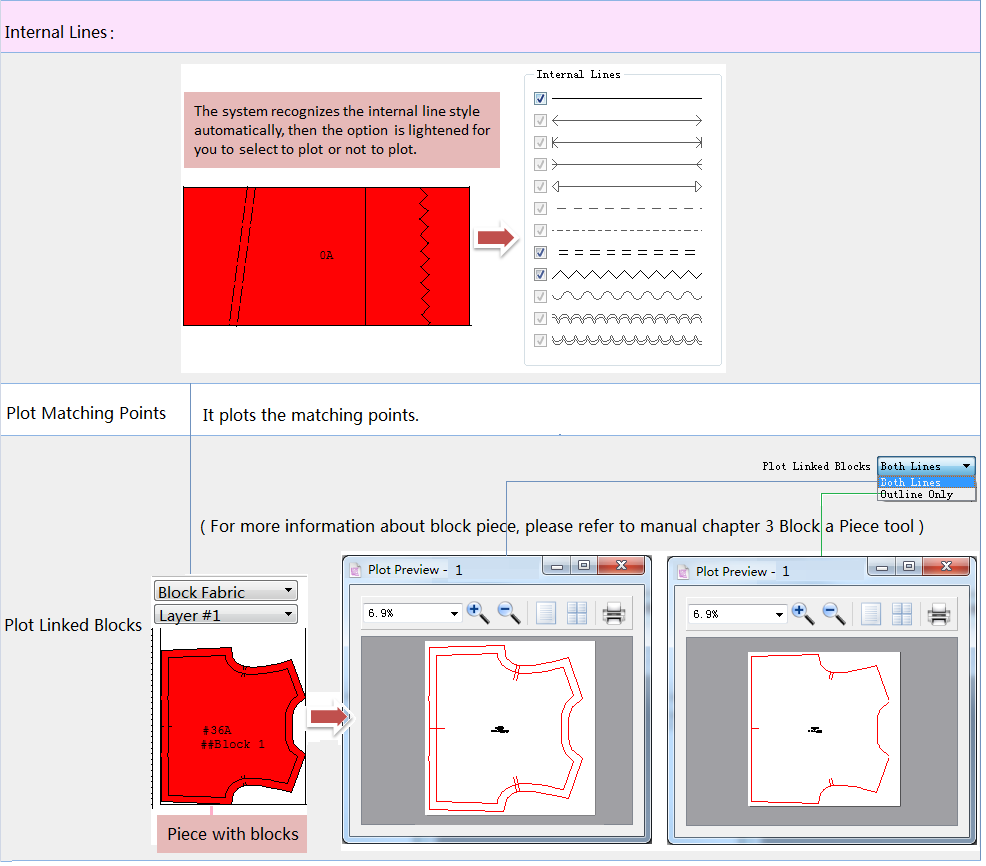Click the red piece labeled #36A Block 1
Image resolution: width=986 pixels, height=866 pixels.
(225, 725)
